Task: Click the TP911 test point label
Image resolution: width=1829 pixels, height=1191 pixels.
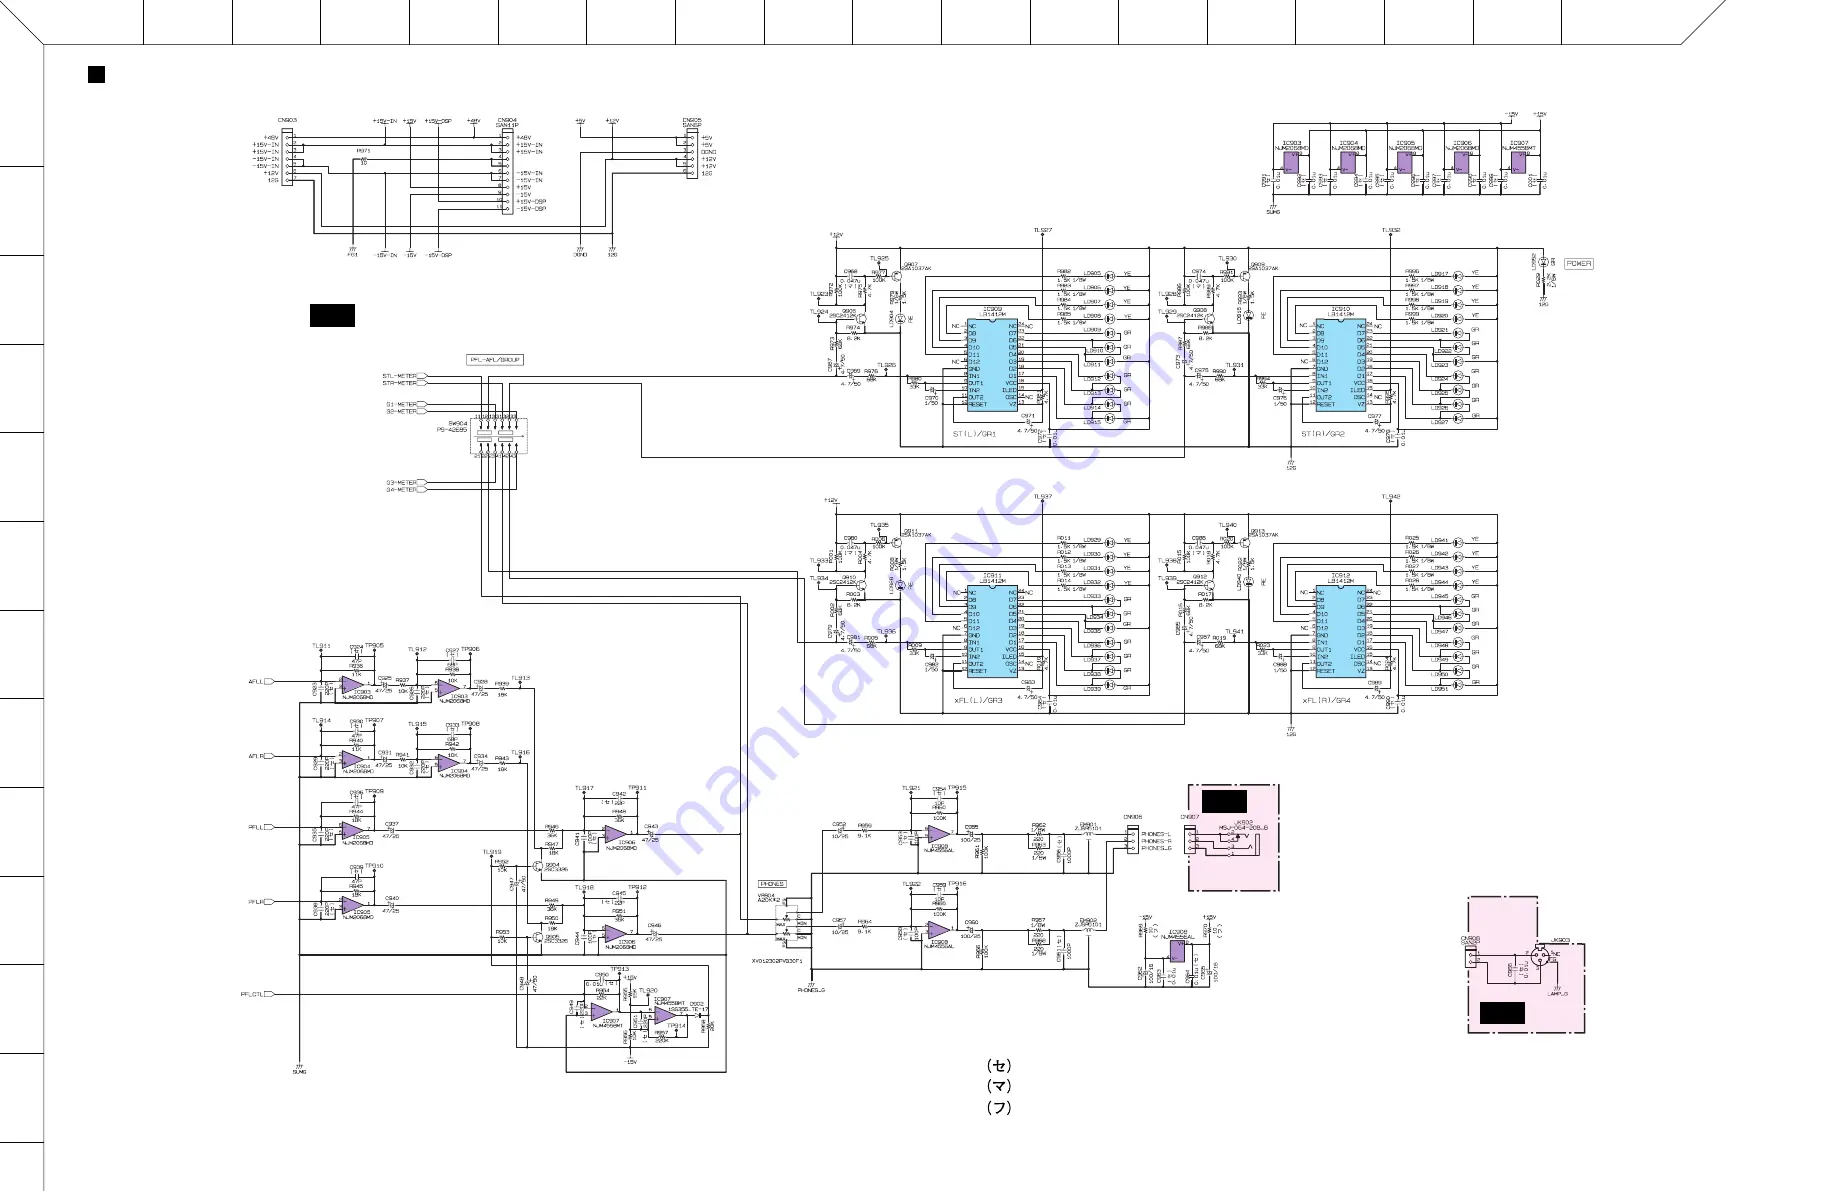Action: [x=637, y=788]
